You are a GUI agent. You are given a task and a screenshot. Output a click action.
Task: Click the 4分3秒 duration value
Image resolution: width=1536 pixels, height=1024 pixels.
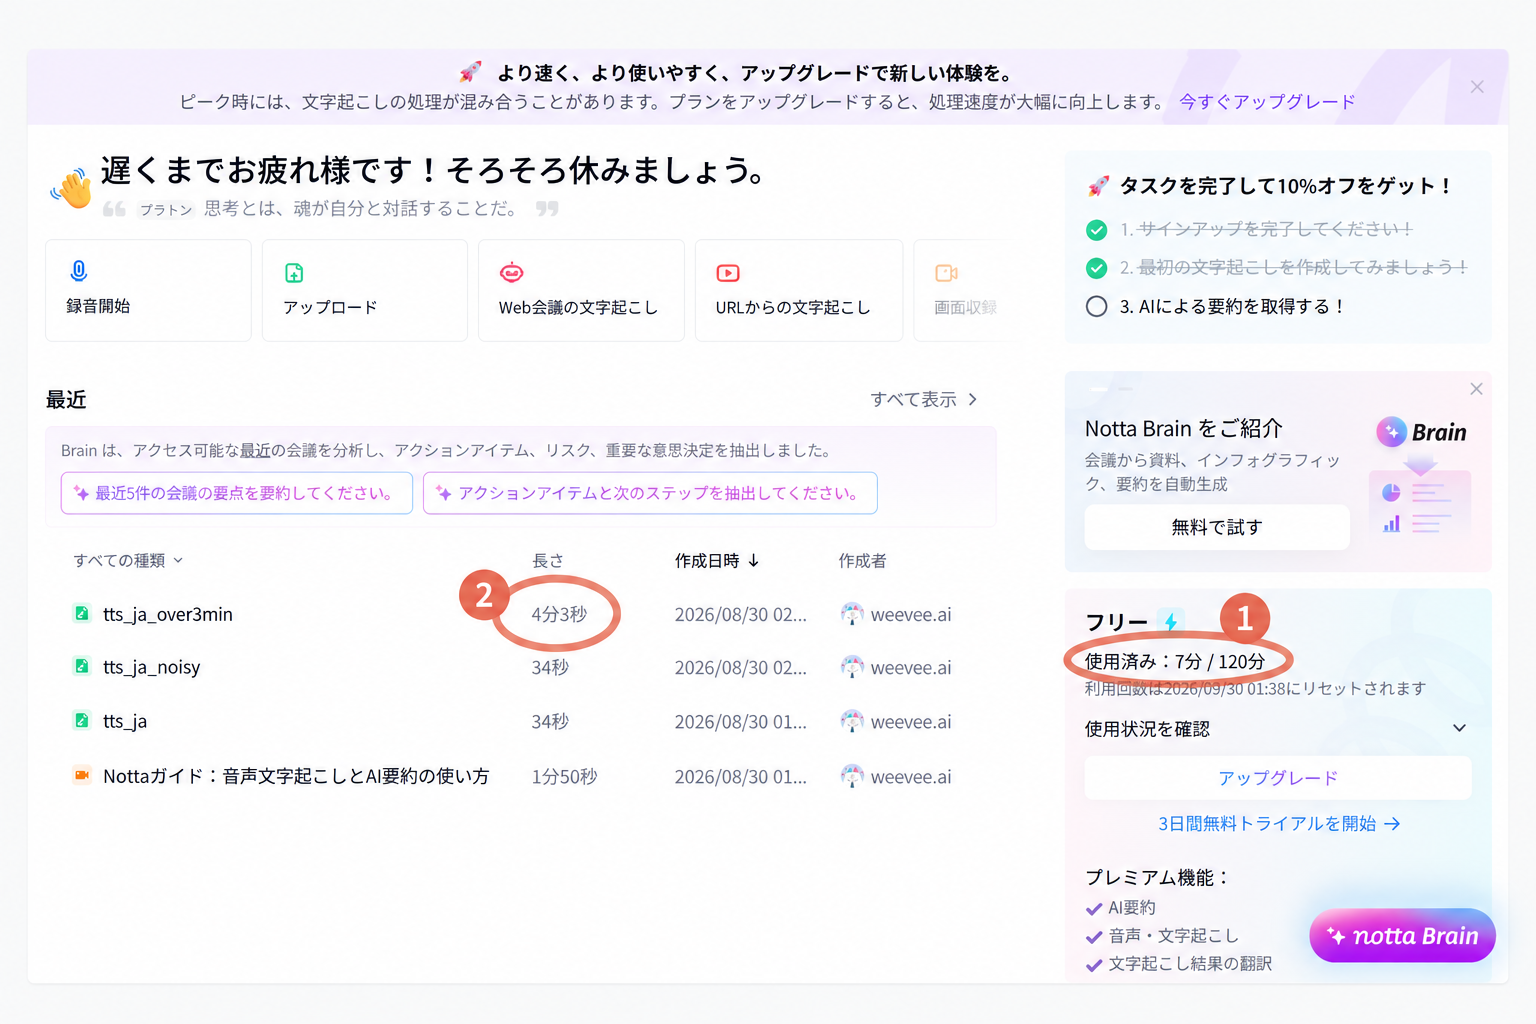pos(559,614)
